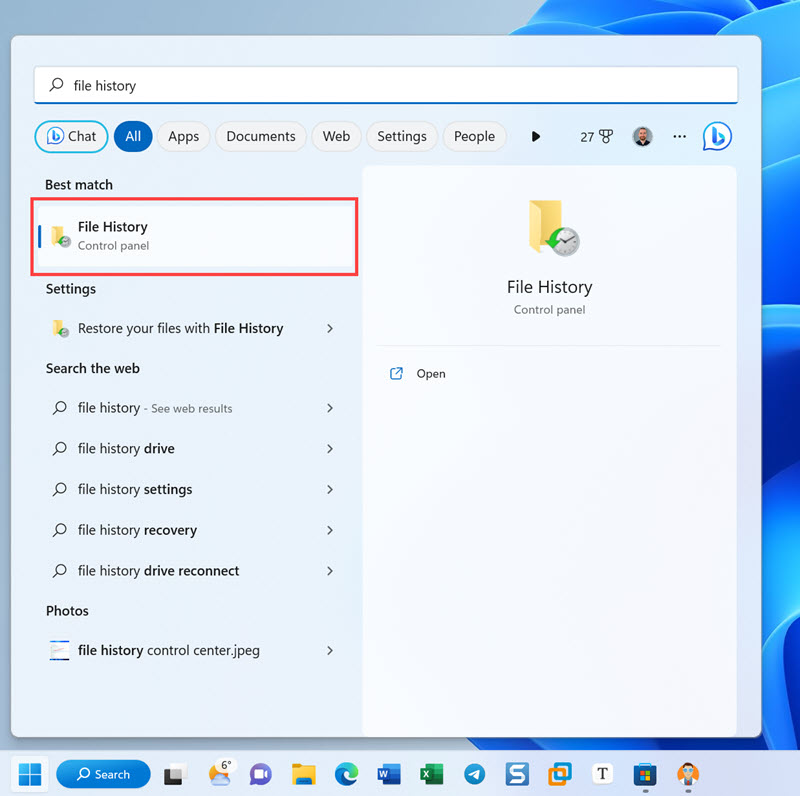Open the Windows Start button
The image size is (800, 796).
point(30,775)
